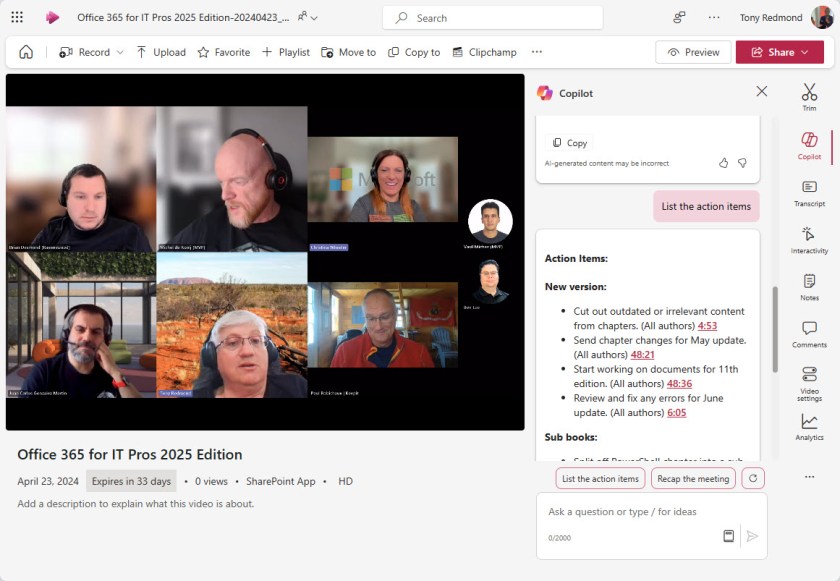Viewport: 840px width, 581px height.
Task: Copy the Copilot response
Action: [569, 143]
